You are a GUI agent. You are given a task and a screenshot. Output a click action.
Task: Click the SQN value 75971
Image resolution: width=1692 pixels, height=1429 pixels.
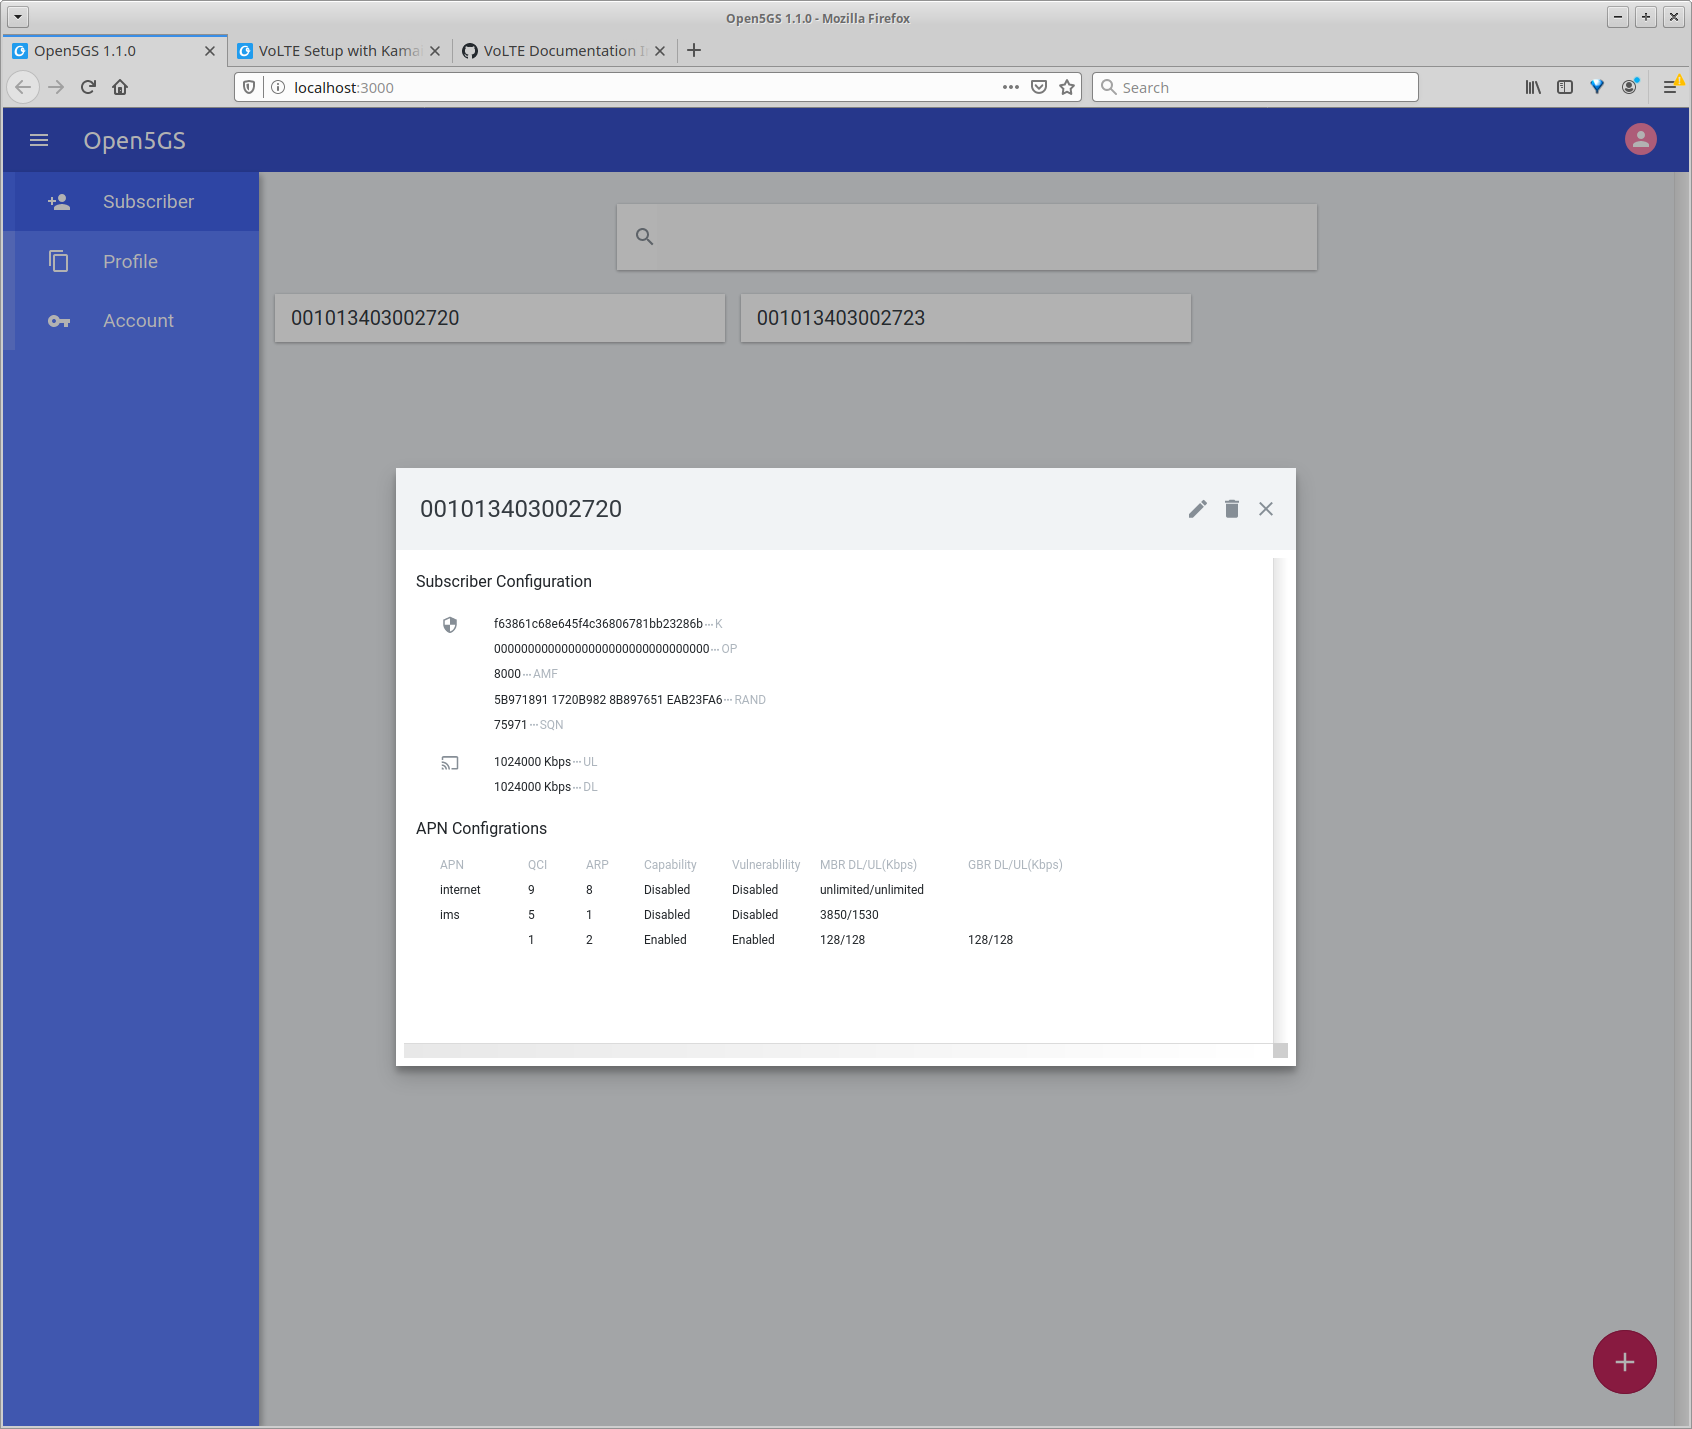click(510, 725)
